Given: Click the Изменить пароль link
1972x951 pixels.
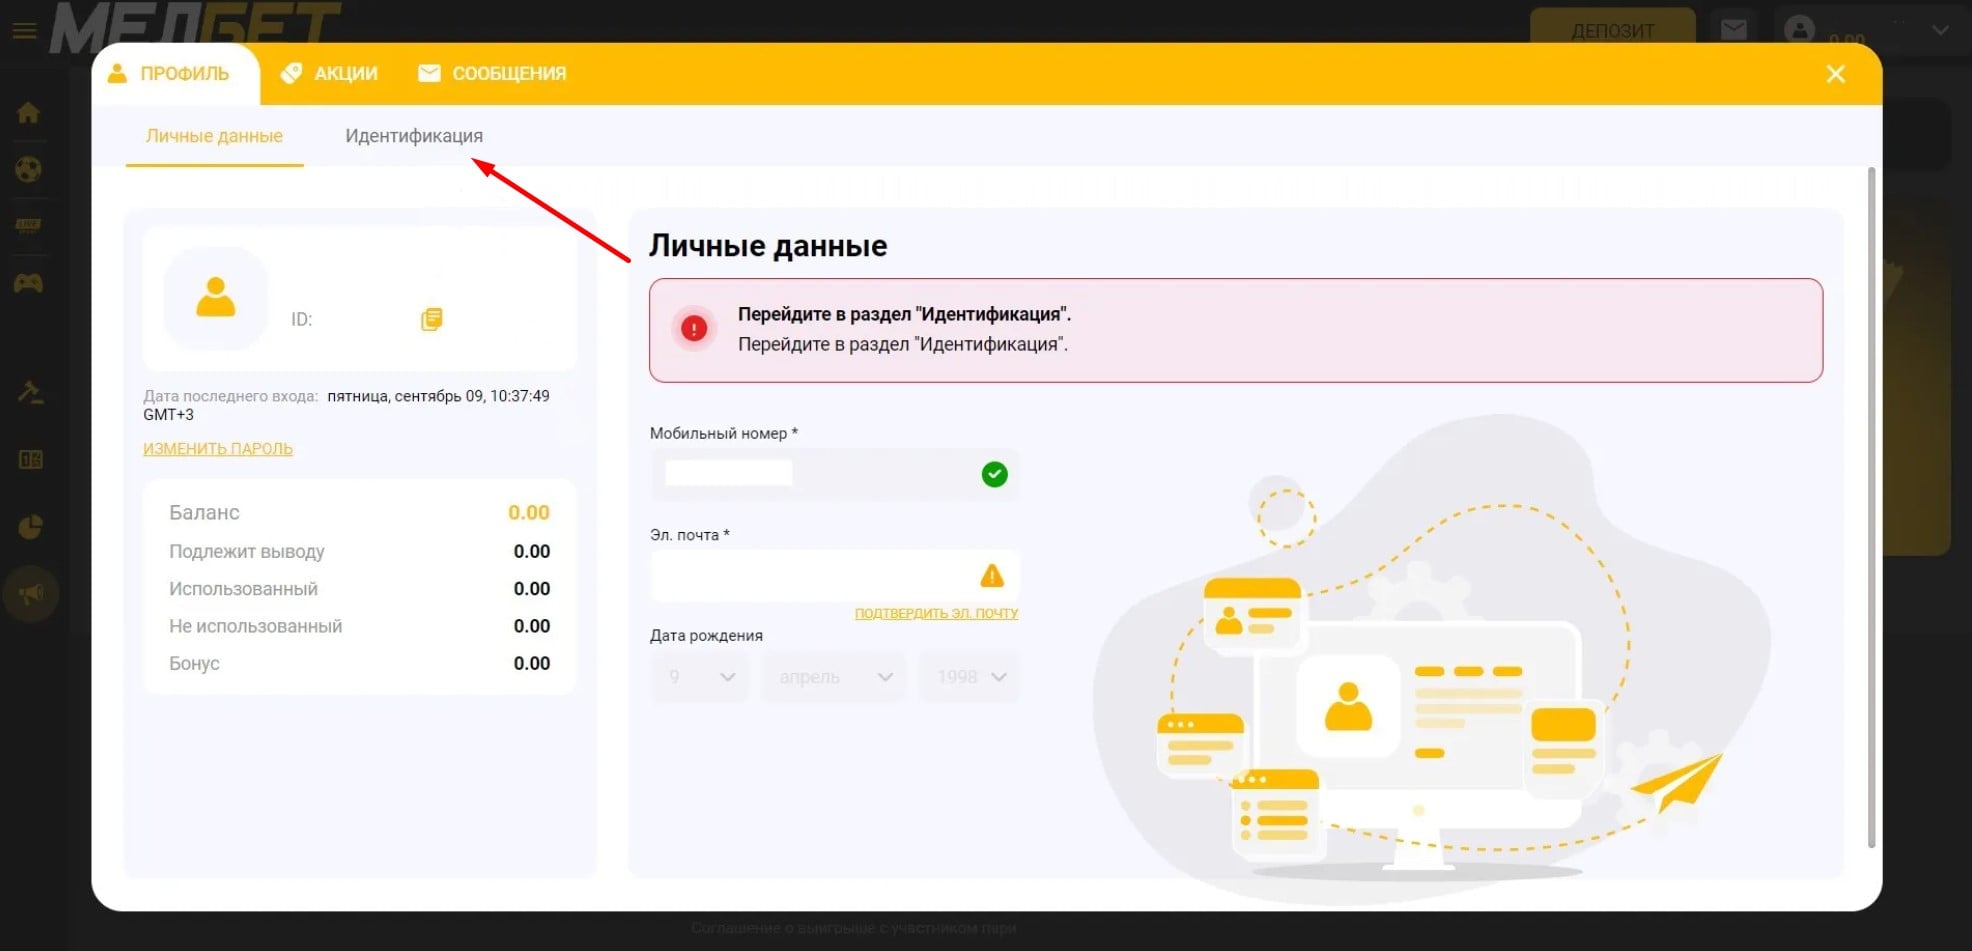Looking at the screenshot, I should (218, 449).
